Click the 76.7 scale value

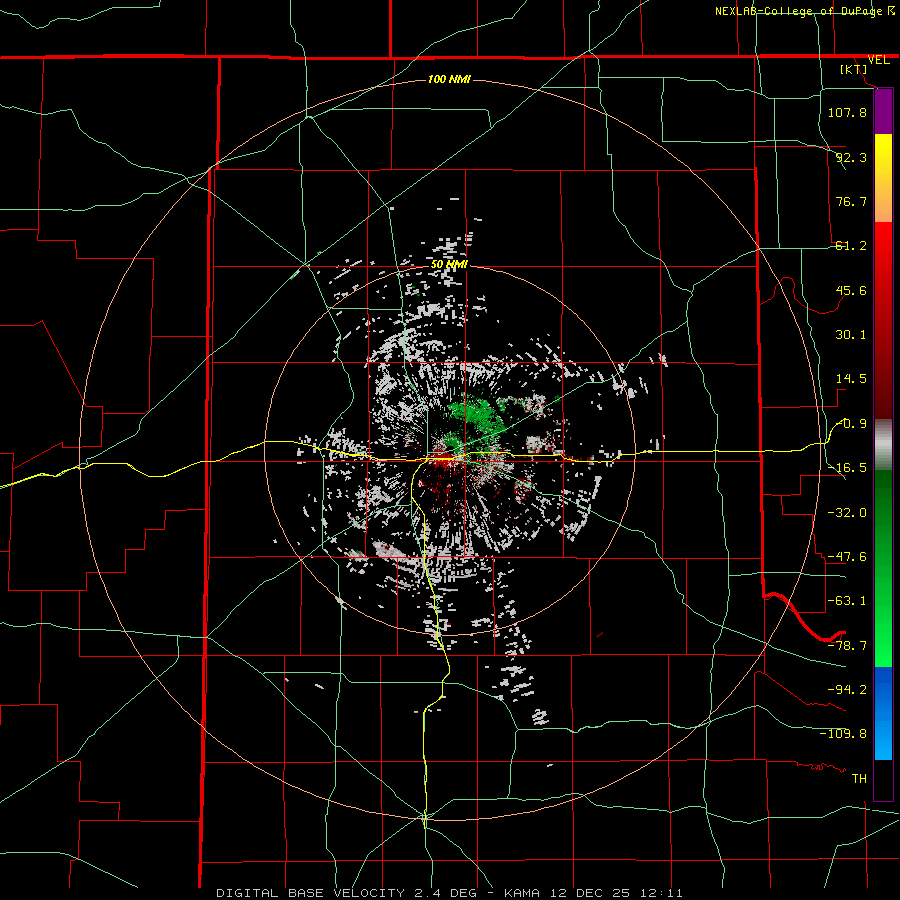coord(851,201)
